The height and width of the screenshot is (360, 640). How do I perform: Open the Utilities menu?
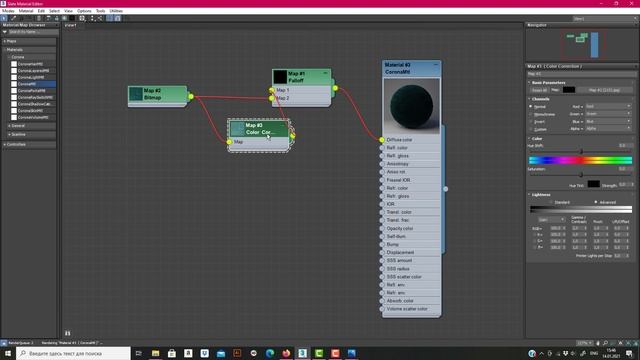point(116,11)
